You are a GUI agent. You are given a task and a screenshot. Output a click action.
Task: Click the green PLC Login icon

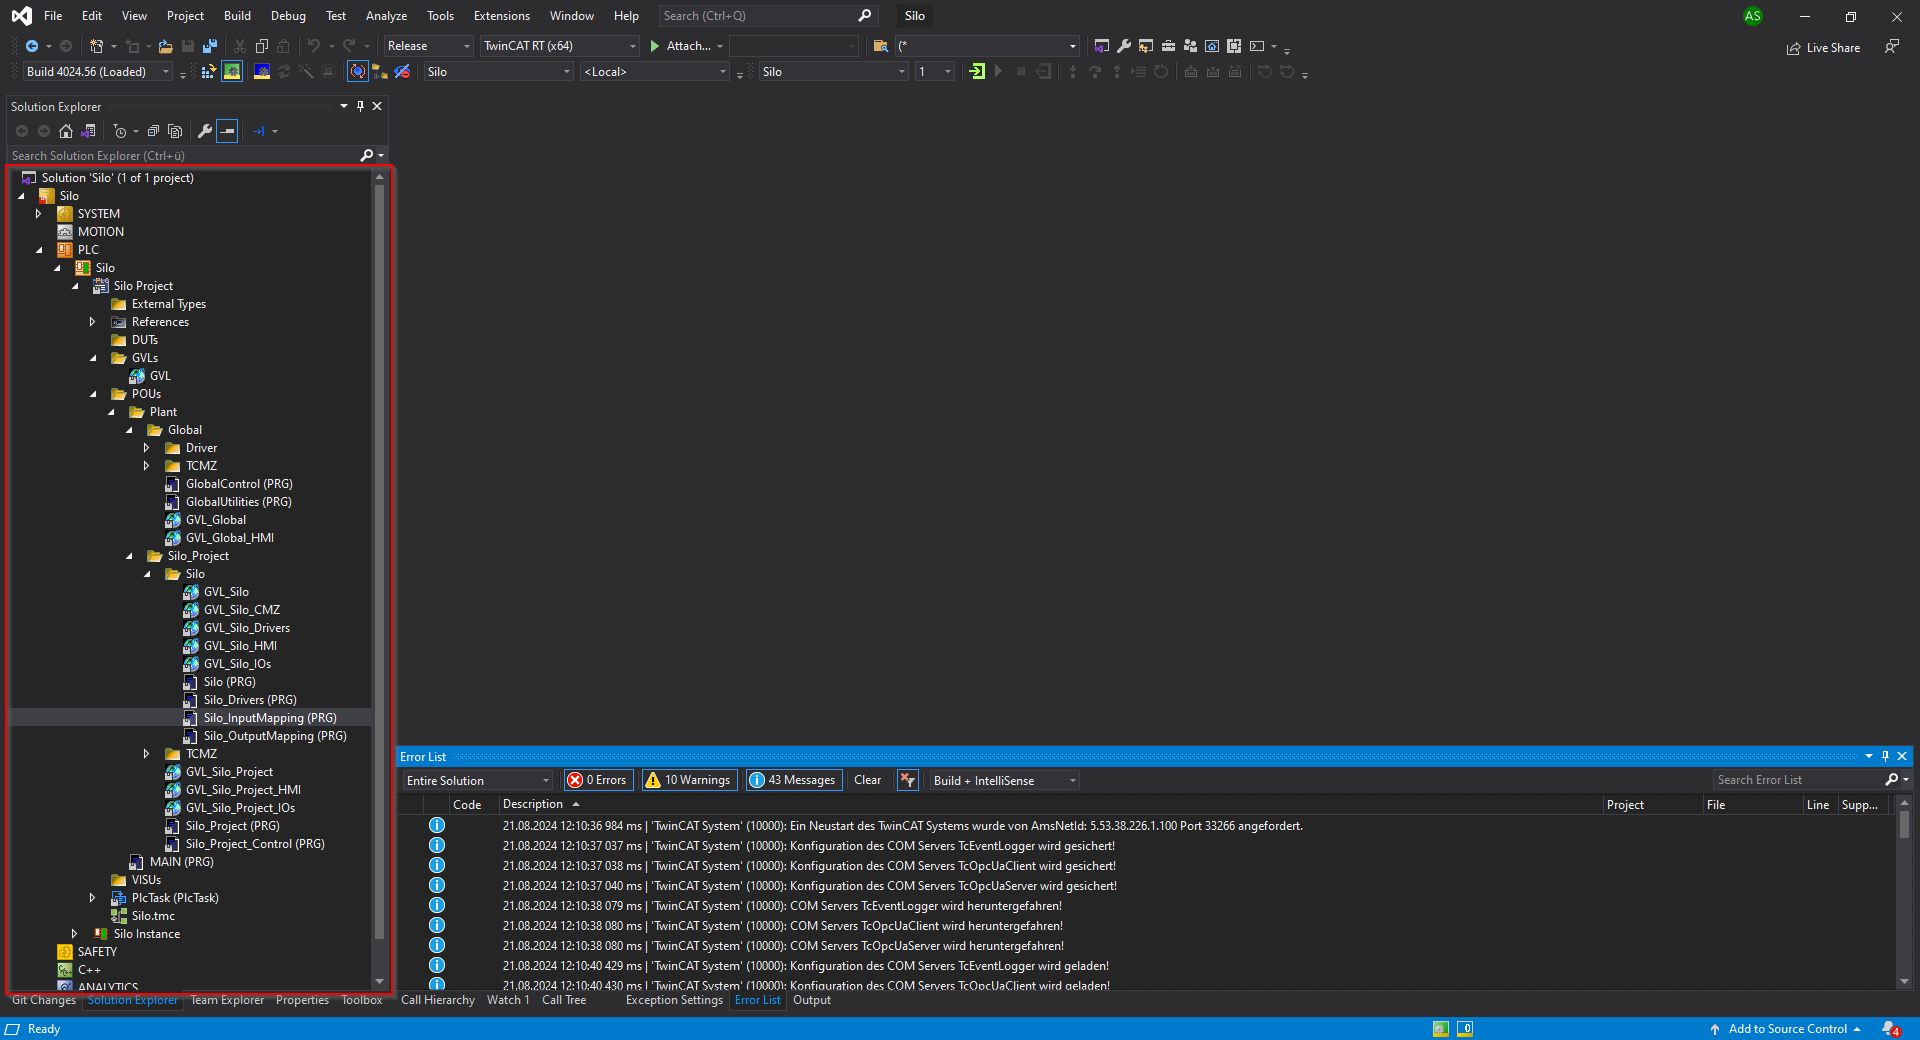(x=977, y=72)
